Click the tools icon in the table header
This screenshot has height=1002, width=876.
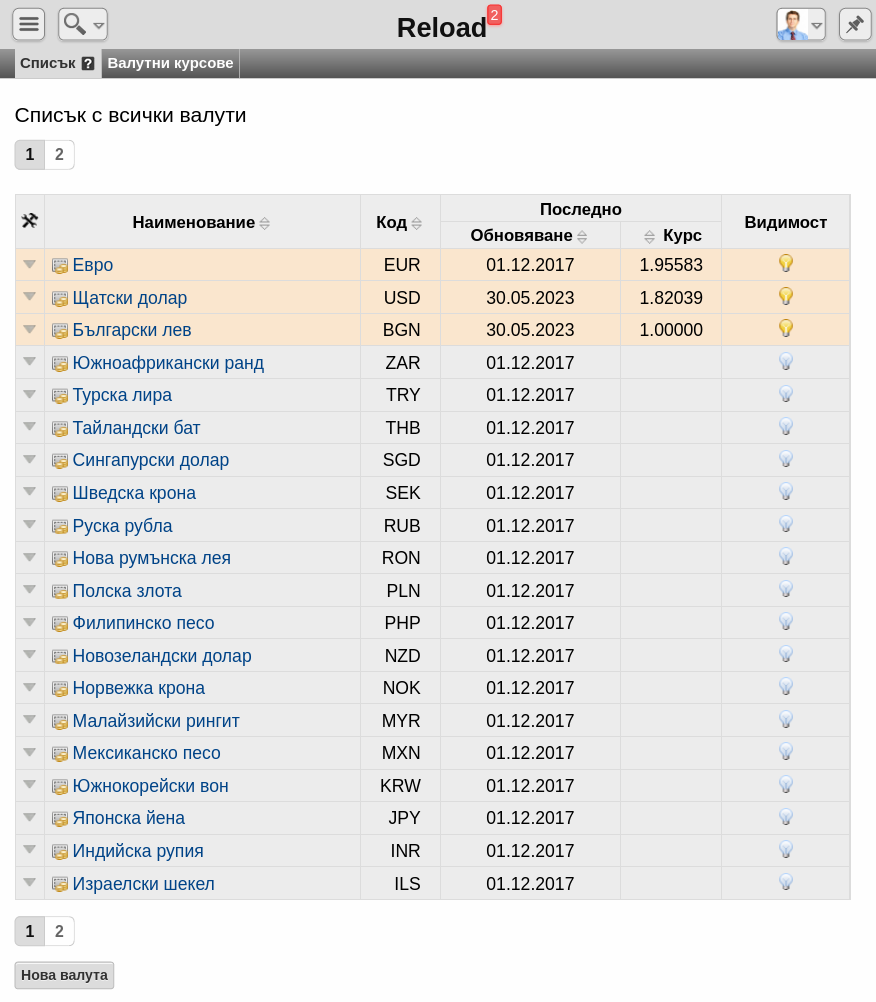29,221
